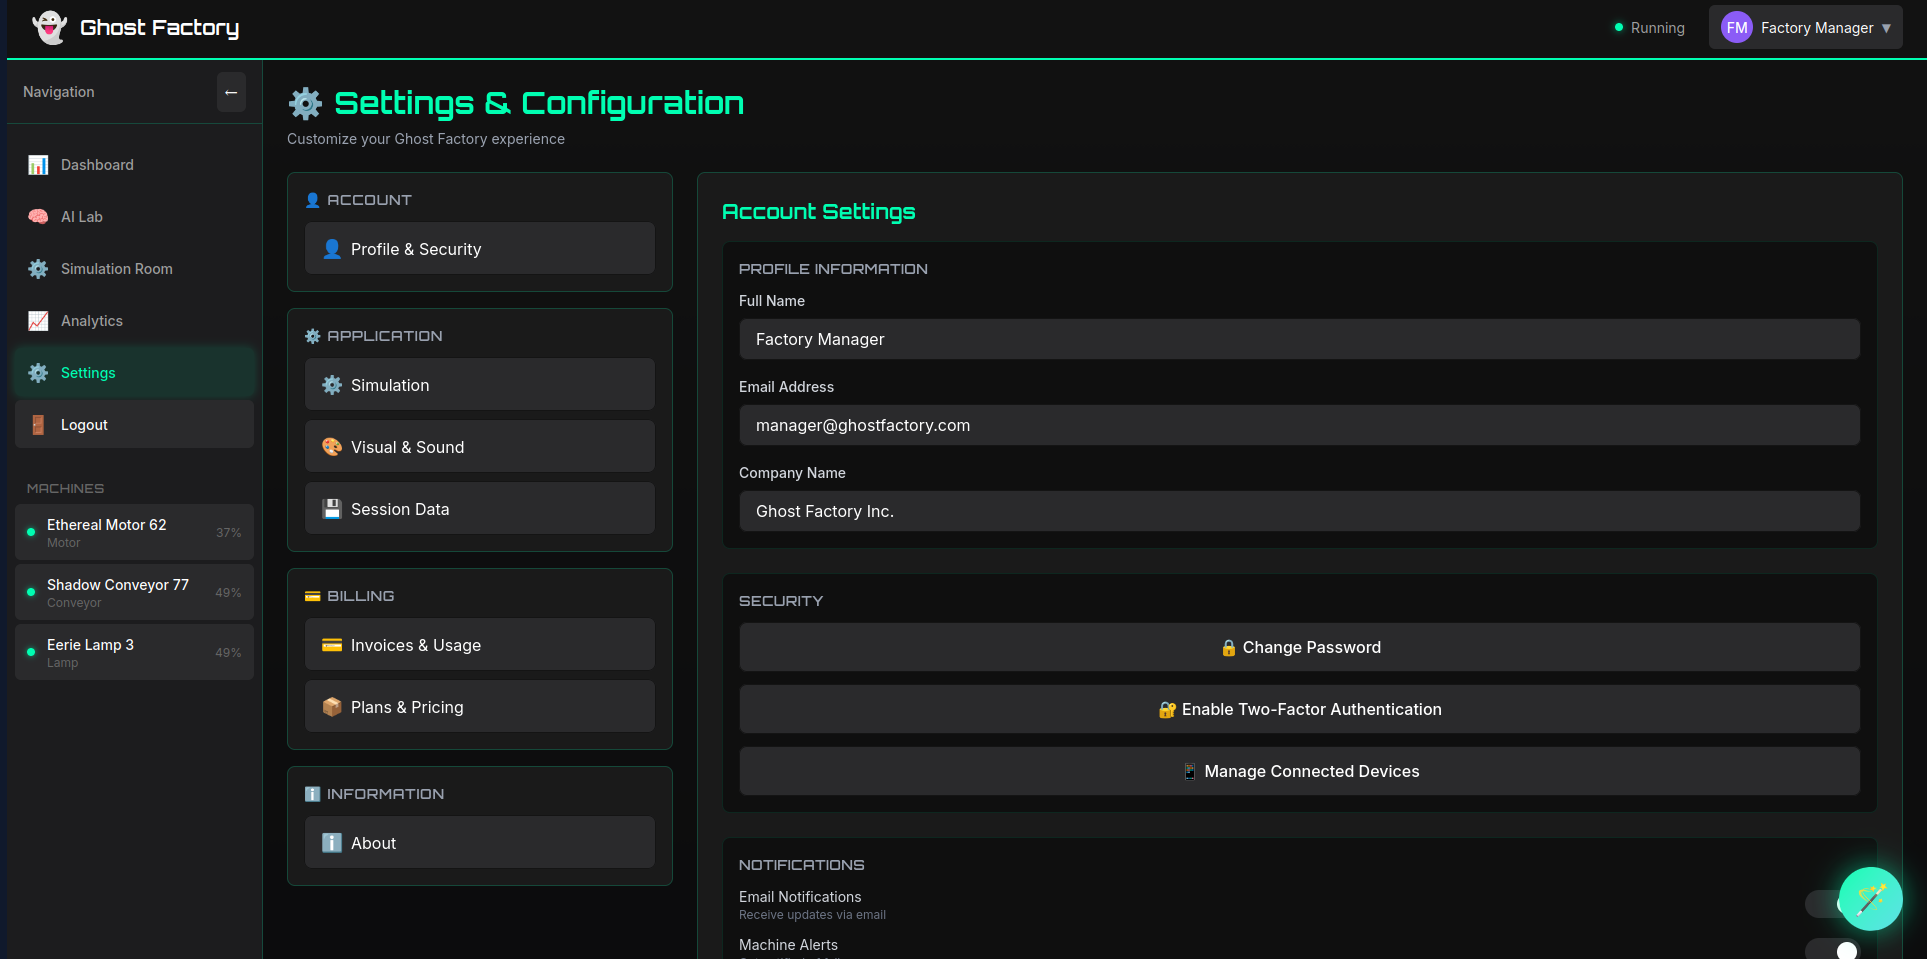Open the magic wand assistant button
The height and width of the screenshot is (959, 1927).
coord(1870,898)
